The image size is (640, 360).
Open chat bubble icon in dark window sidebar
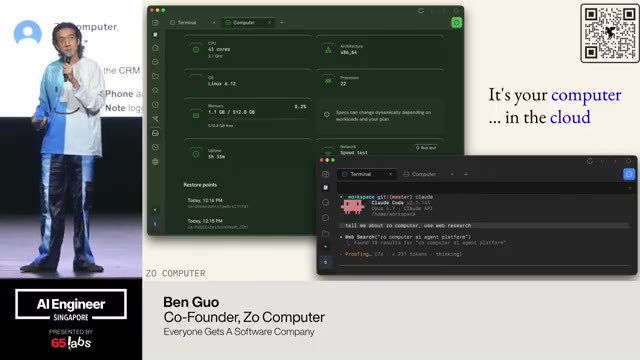[x=325, y=202]
